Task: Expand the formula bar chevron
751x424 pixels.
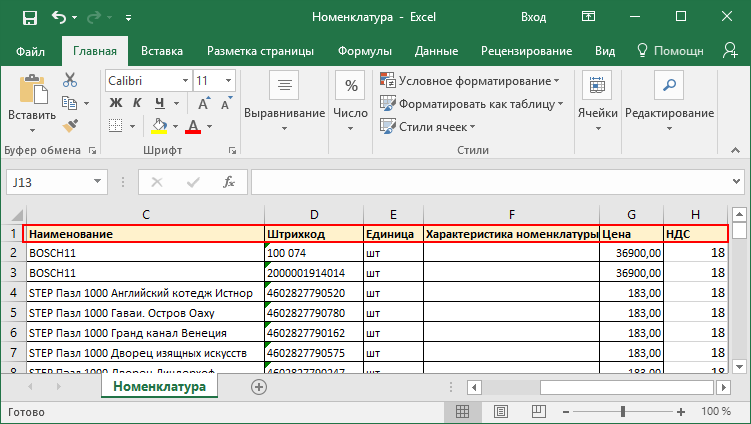Action: tap(737, 182)
